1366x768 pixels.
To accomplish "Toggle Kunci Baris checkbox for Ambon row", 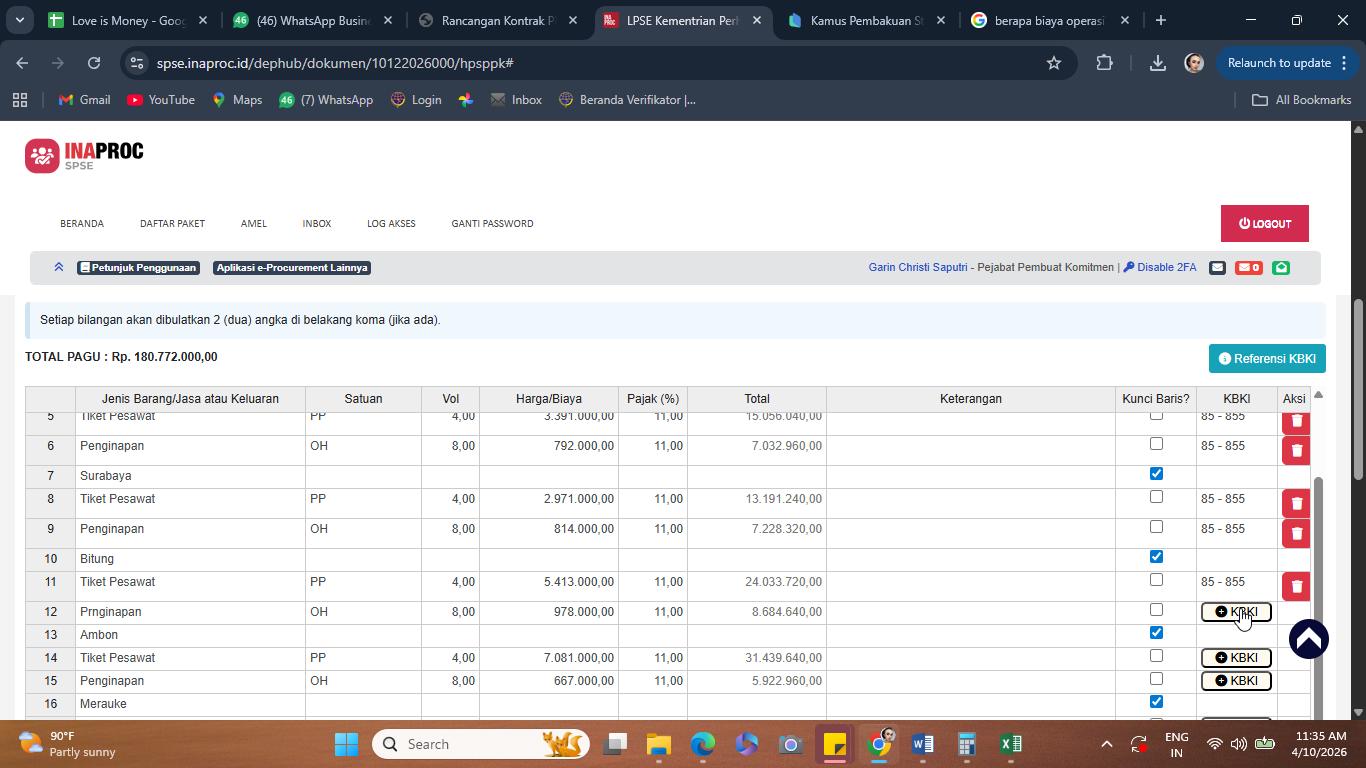I will pos(1156,633).
